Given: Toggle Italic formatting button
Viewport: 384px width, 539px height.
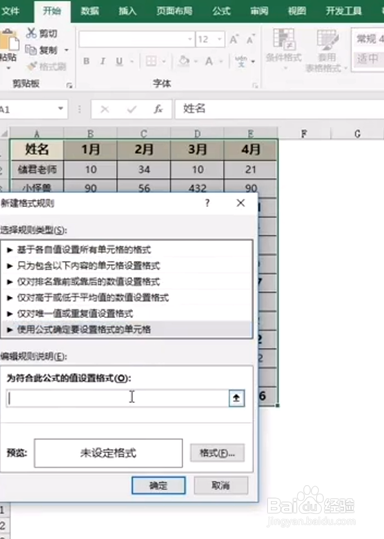Looking at the screenshot, I should click(102, 61).
